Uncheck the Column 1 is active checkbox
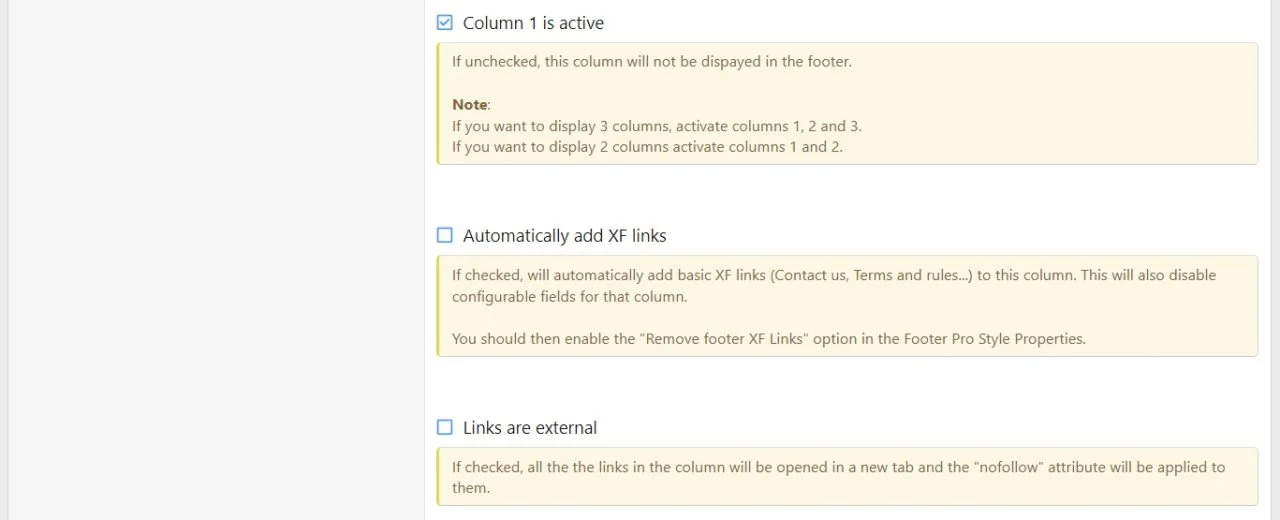1280x520 pixels. [445, 22]
